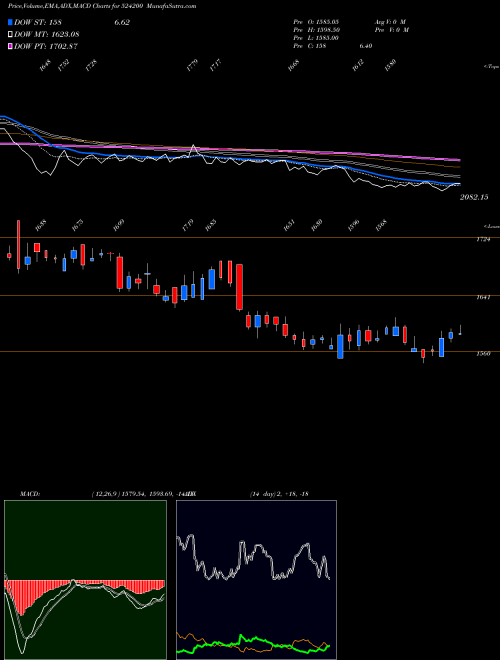Click the magenta DOW PT legend swatch
500x660 pixels.
[x=10, y=46]
